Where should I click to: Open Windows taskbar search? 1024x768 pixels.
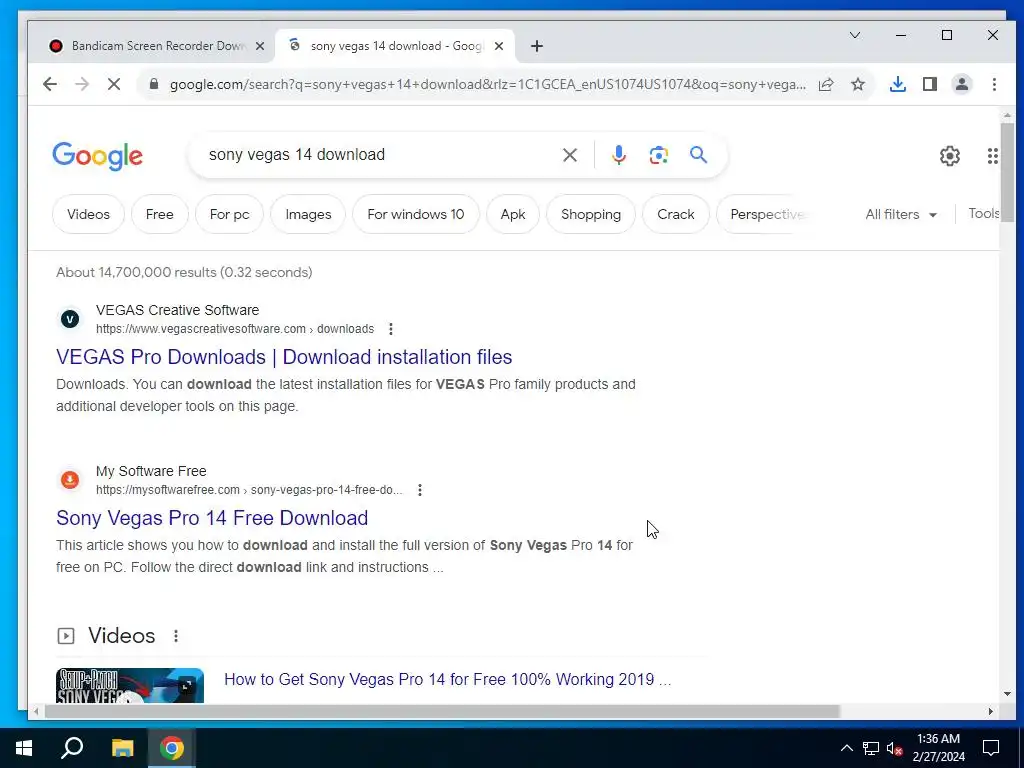(x=72, y=748)
